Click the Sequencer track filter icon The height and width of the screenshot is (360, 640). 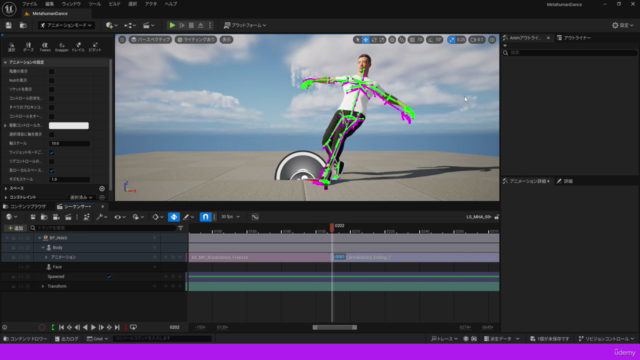pos(181,228)
